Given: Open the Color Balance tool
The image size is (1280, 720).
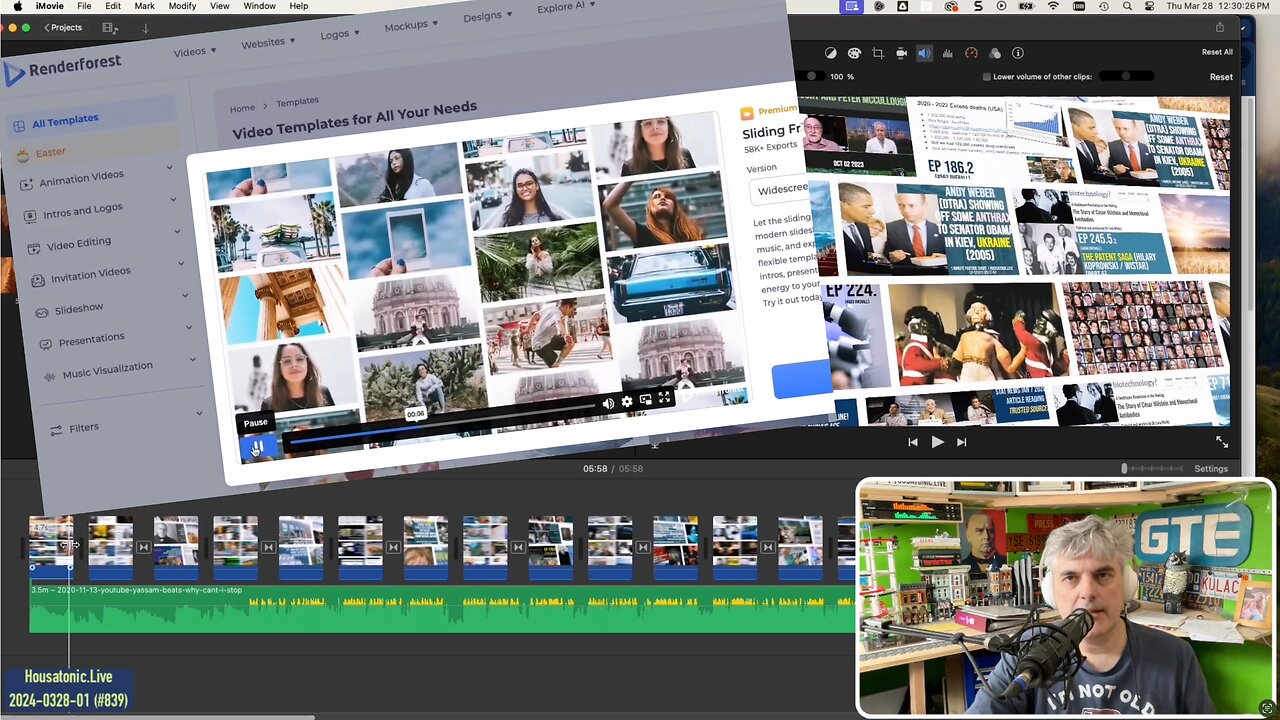Looking at the screenshot, I should 831,53.
